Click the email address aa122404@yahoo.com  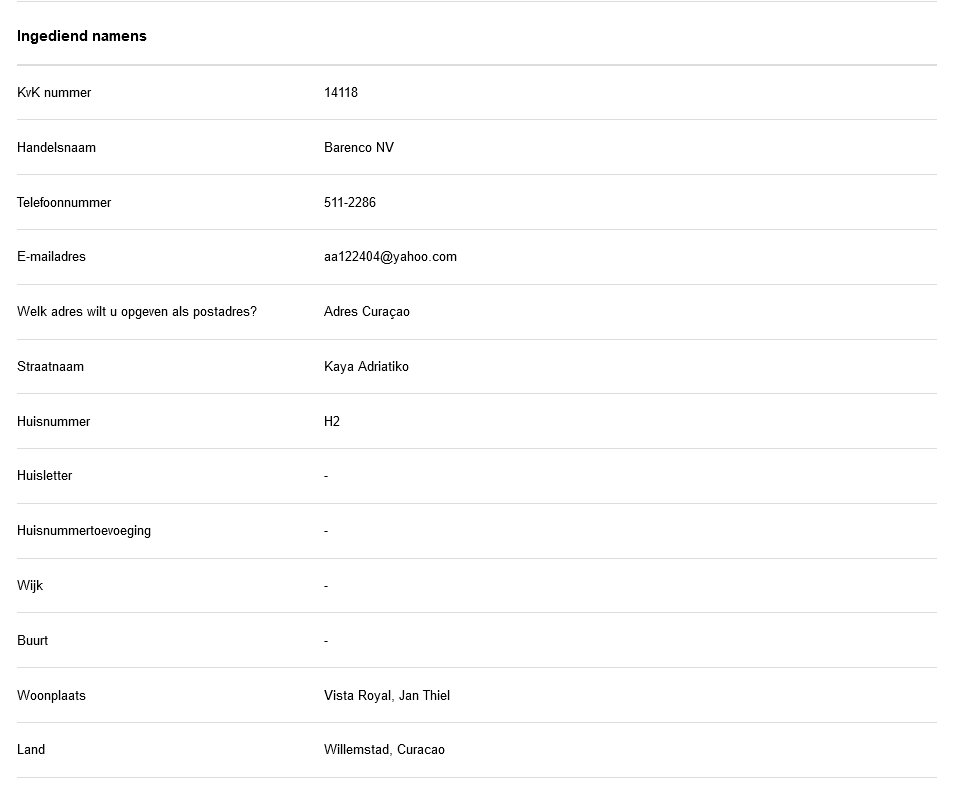(x=390, y=257)
